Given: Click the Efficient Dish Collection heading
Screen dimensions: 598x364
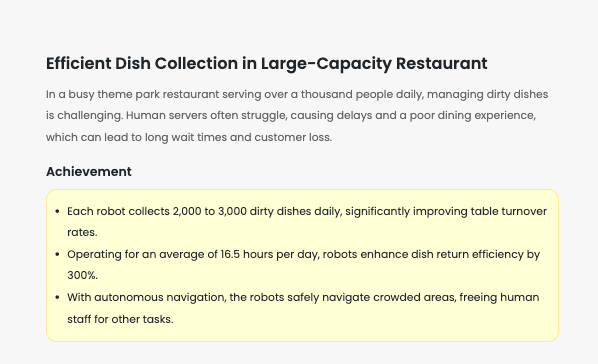Looking at the screenshot, I should 267,64.
